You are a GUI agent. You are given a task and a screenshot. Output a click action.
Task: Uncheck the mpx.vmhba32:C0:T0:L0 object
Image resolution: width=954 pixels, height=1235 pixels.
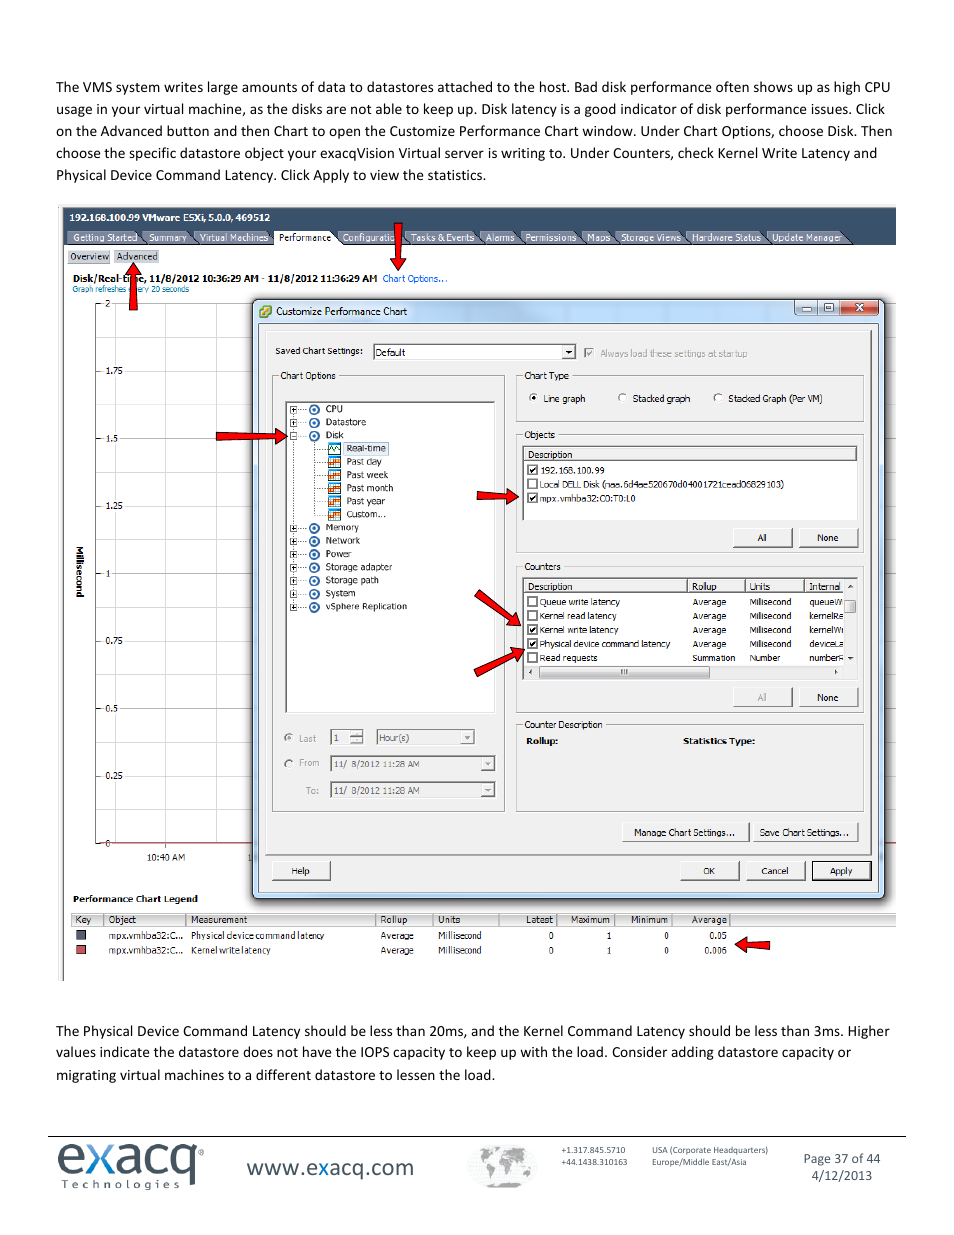(x=533, y=498)
